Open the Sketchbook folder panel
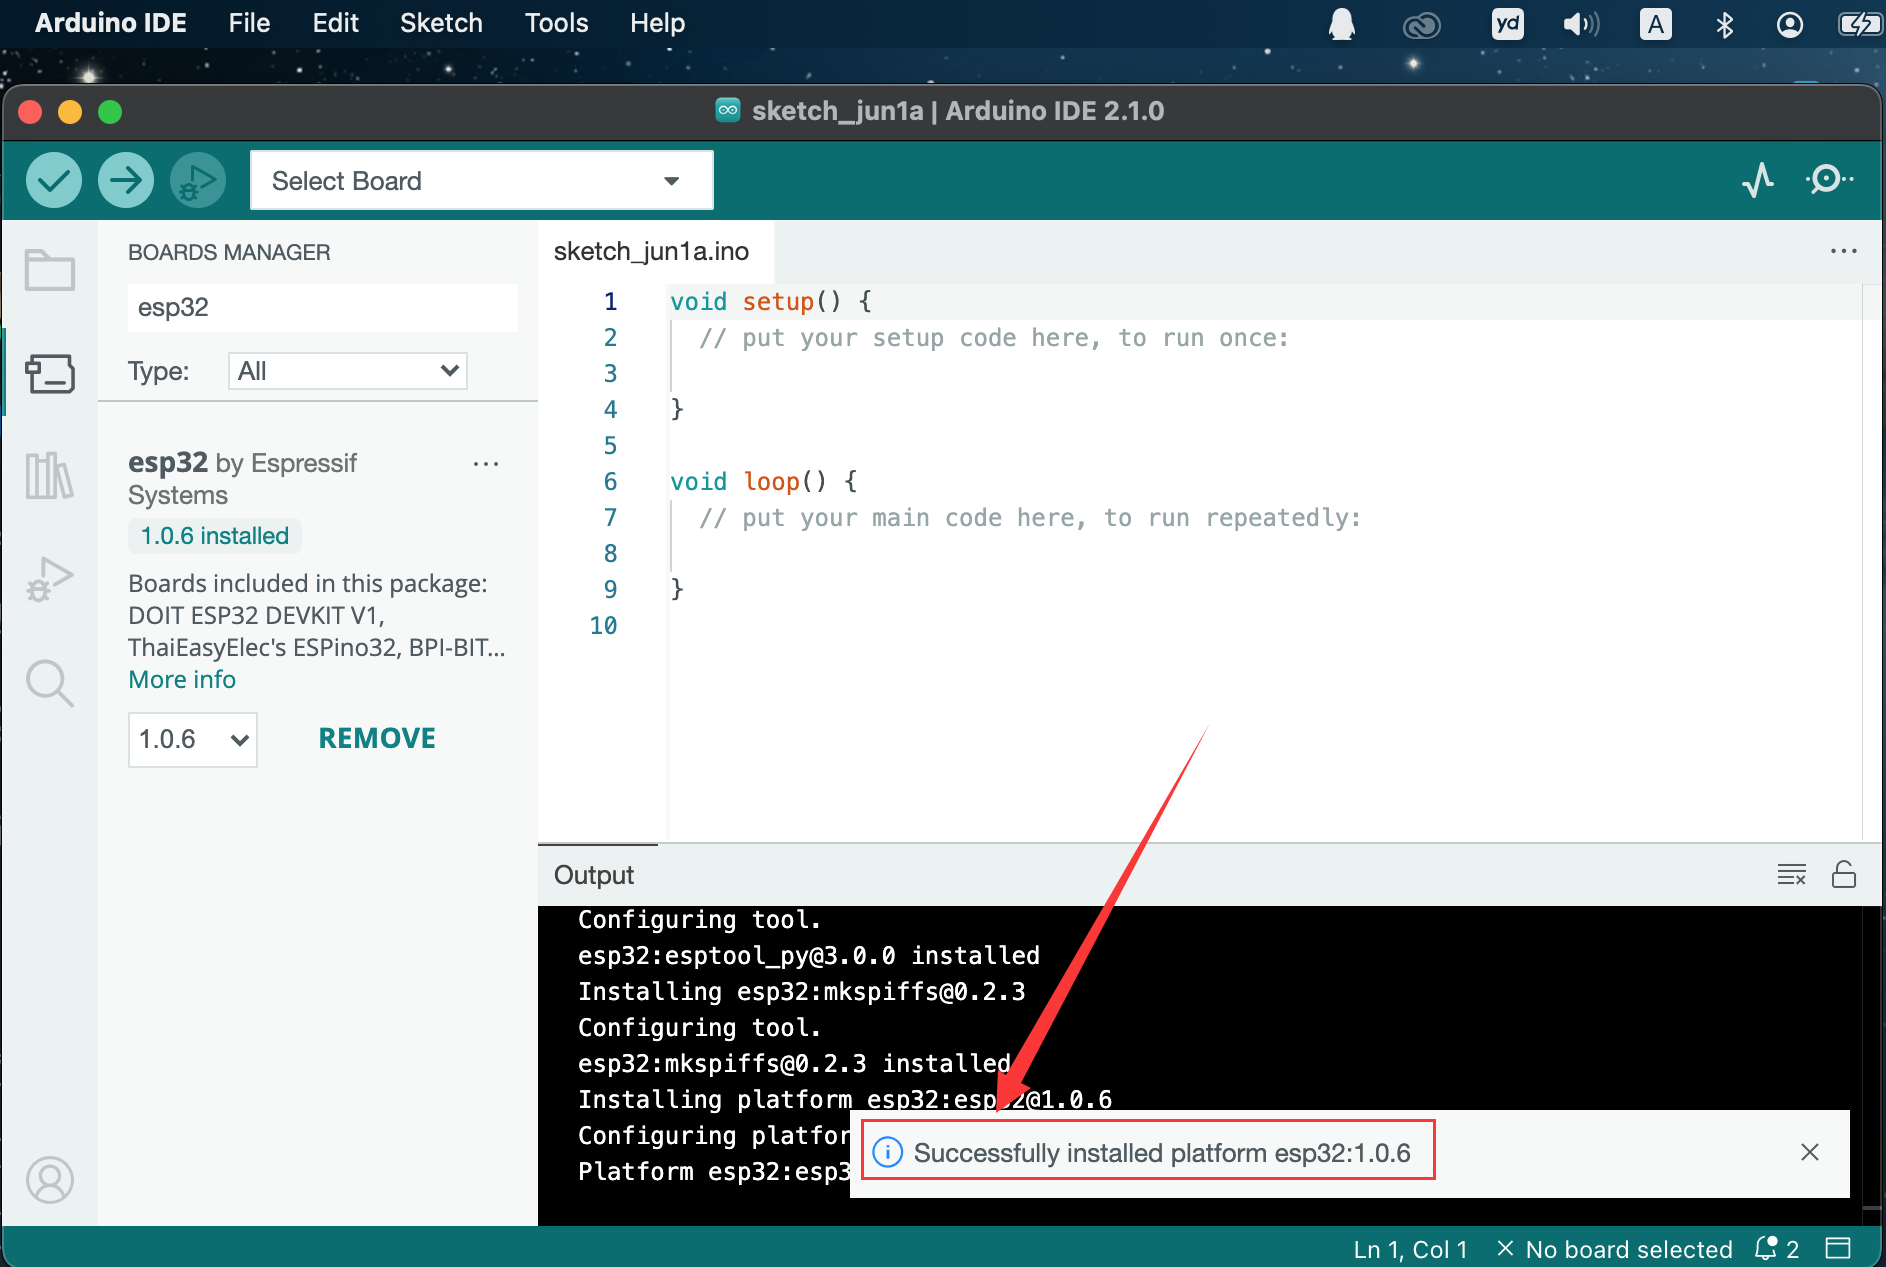Screen dimensions: 1886x1267 50,270
